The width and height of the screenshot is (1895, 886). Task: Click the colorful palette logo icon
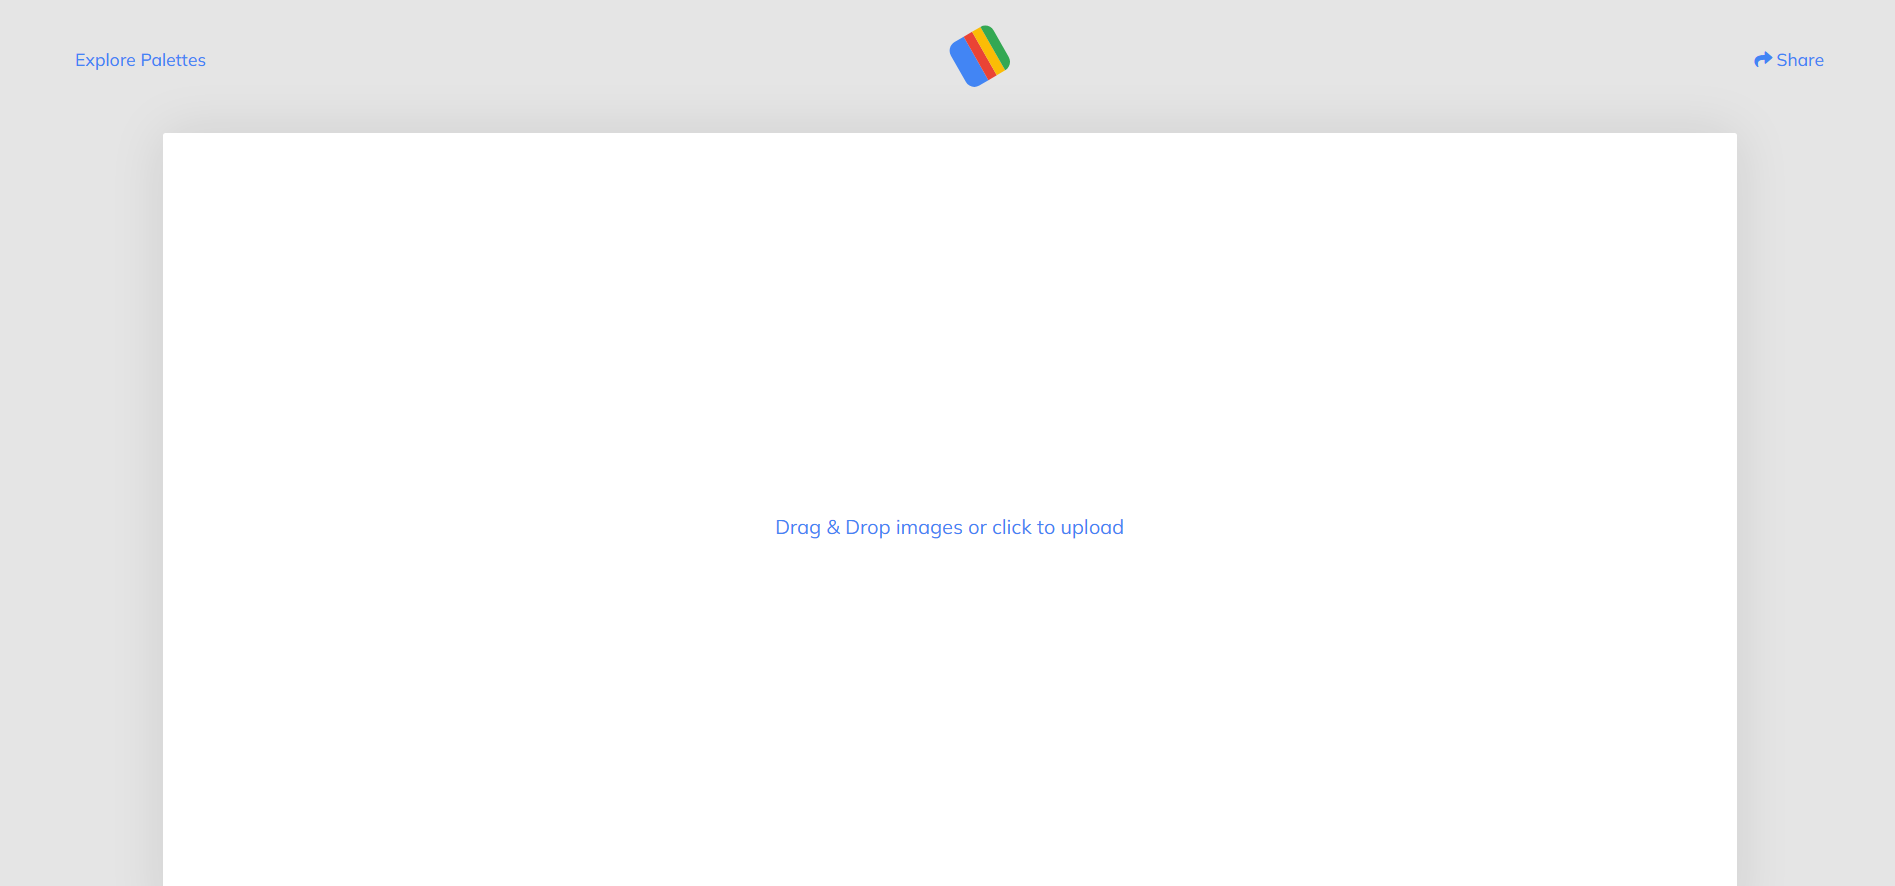[980, 56]
